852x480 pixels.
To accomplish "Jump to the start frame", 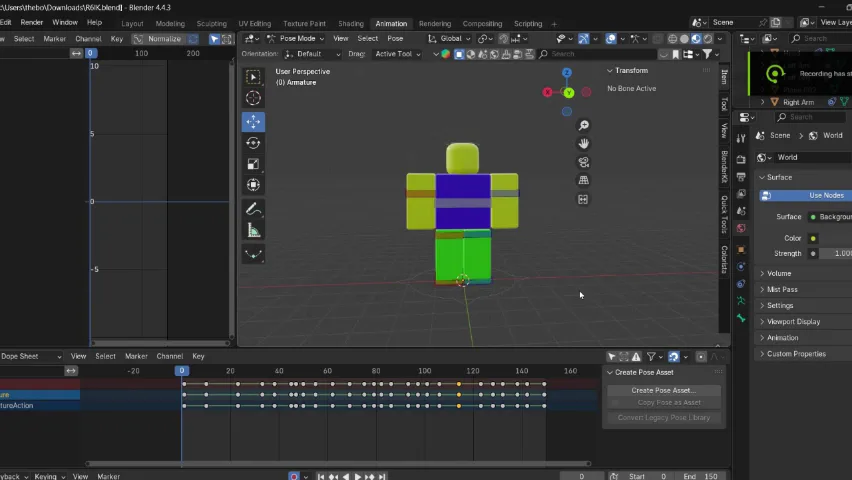I will (321, 476).
